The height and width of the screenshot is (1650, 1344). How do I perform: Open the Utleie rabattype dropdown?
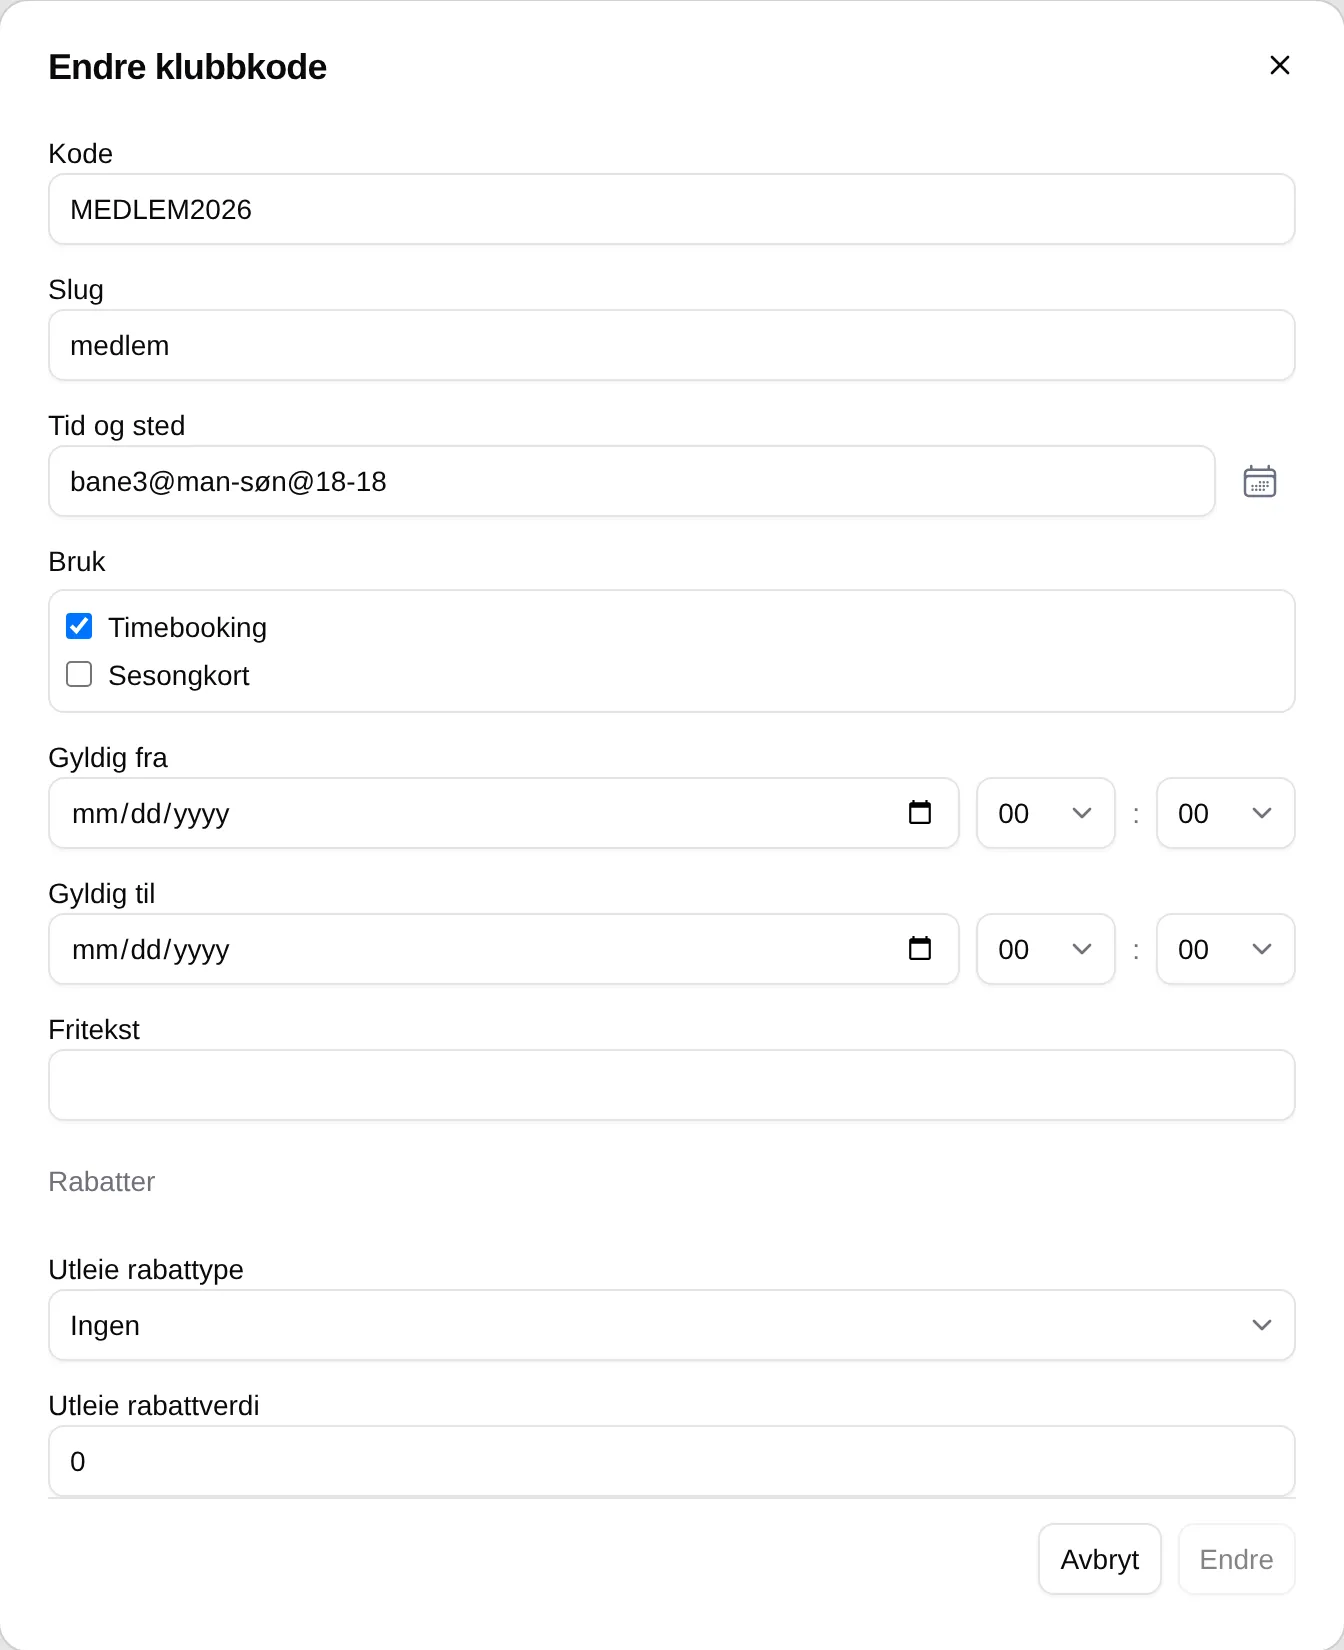click(x=672, y=1325)
